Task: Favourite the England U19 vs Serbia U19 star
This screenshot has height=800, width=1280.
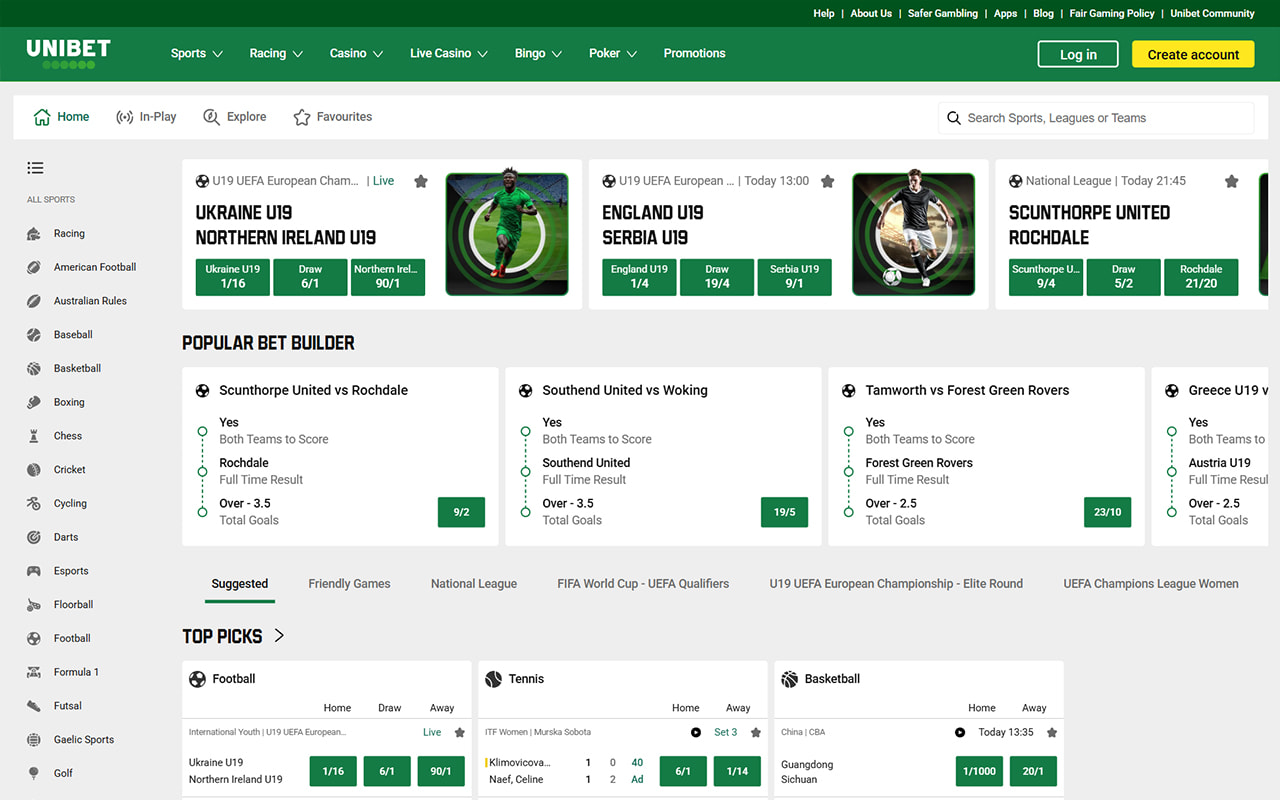Action: [827, 181]
